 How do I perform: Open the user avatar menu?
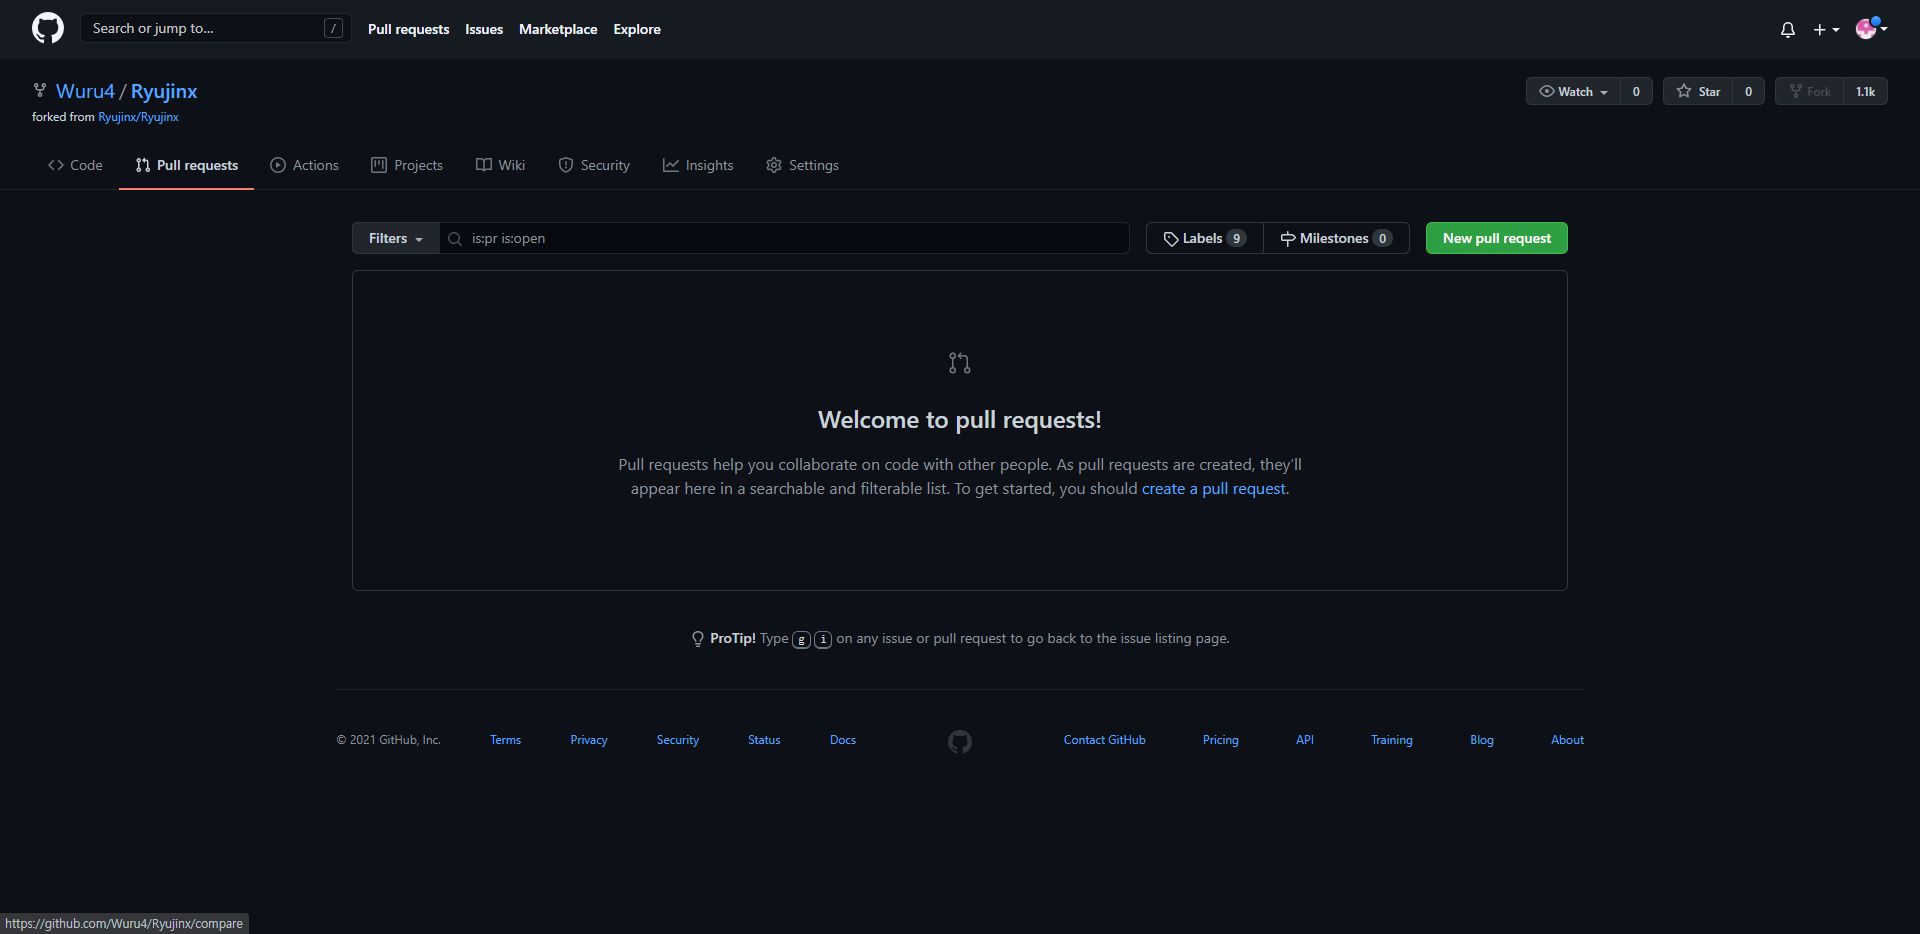[1871, 28]
